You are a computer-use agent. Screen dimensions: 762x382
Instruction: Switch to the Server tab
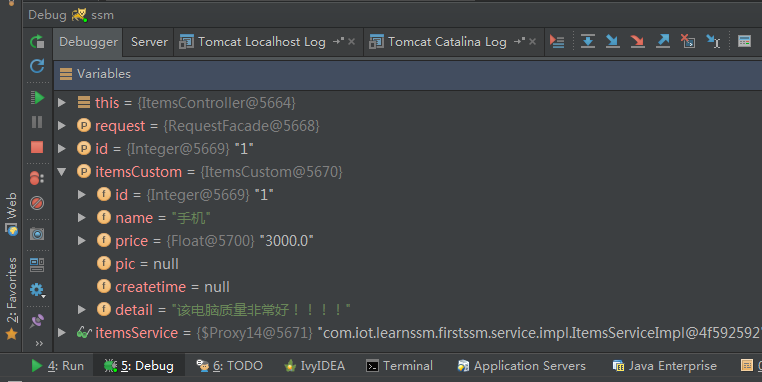pos(149,42)
